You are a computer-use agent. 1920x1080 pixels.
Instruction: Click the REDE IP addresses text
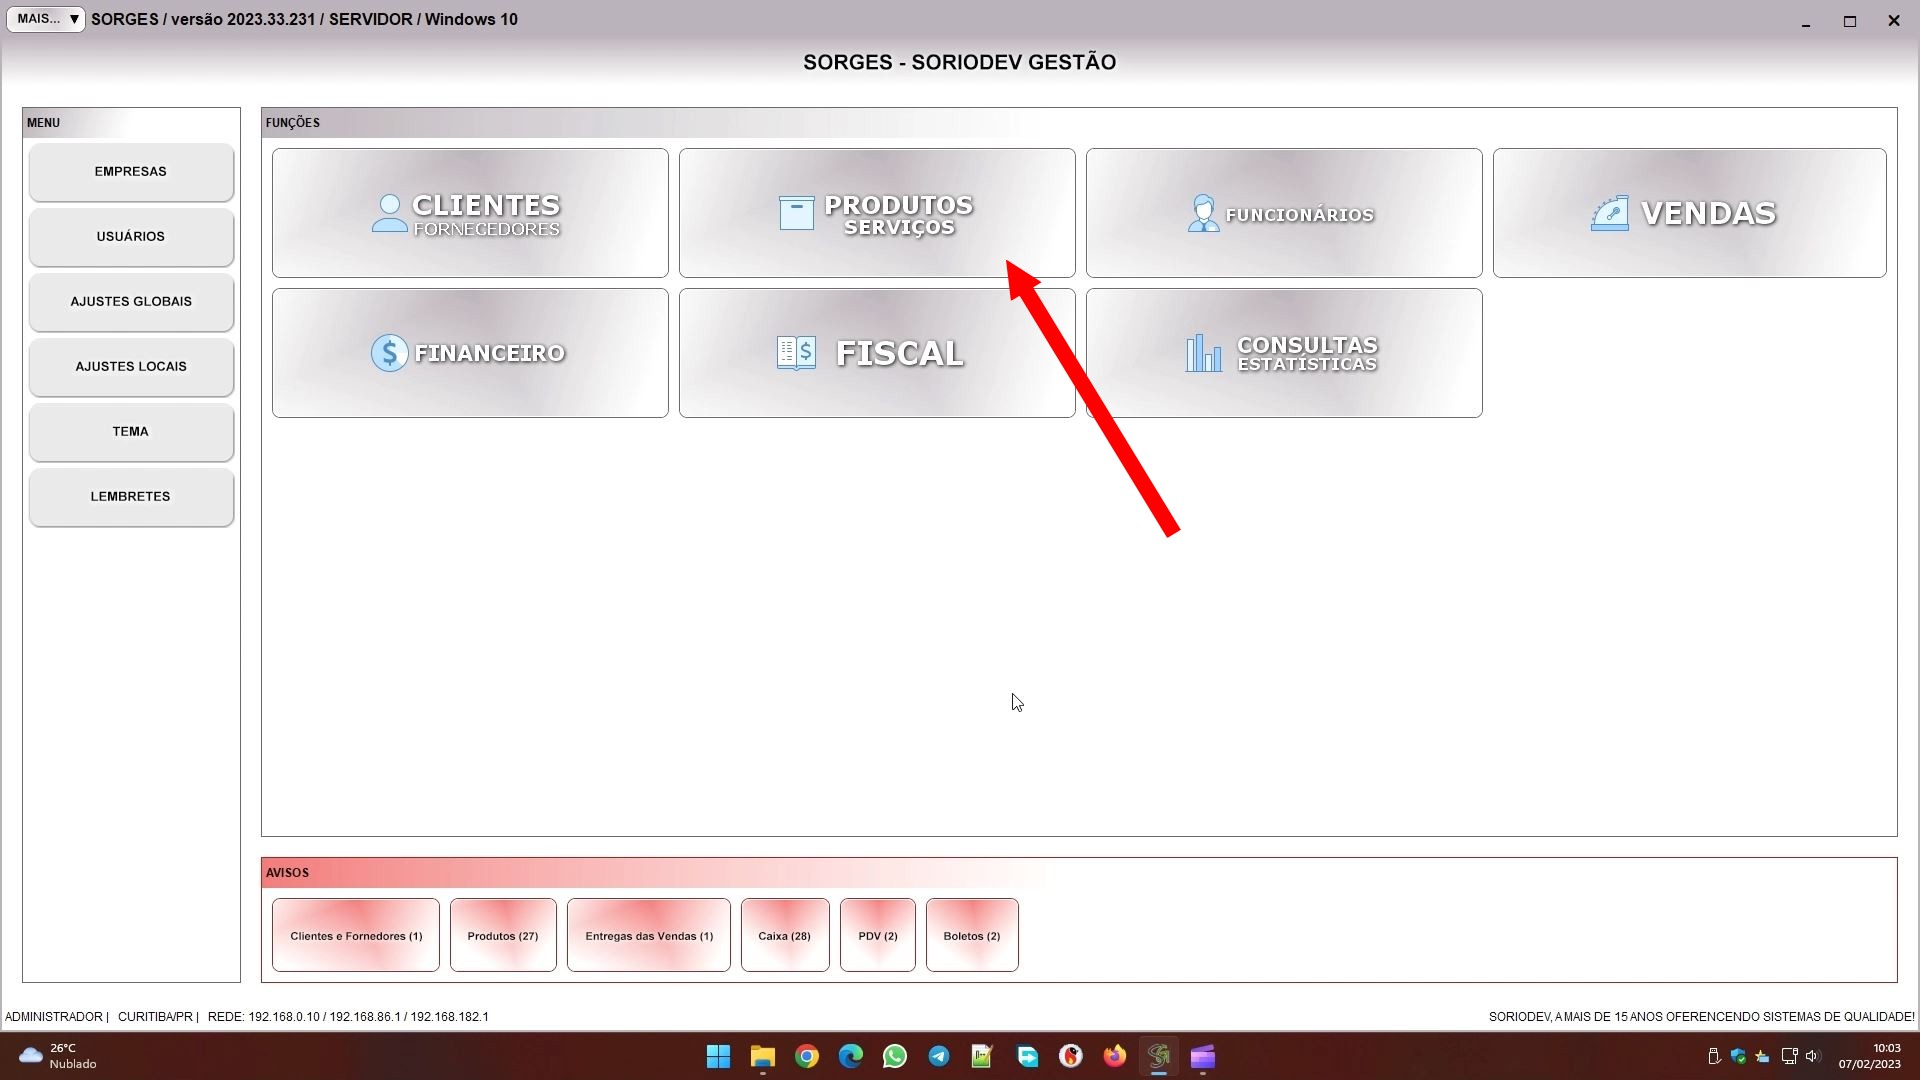point(348,1017)
